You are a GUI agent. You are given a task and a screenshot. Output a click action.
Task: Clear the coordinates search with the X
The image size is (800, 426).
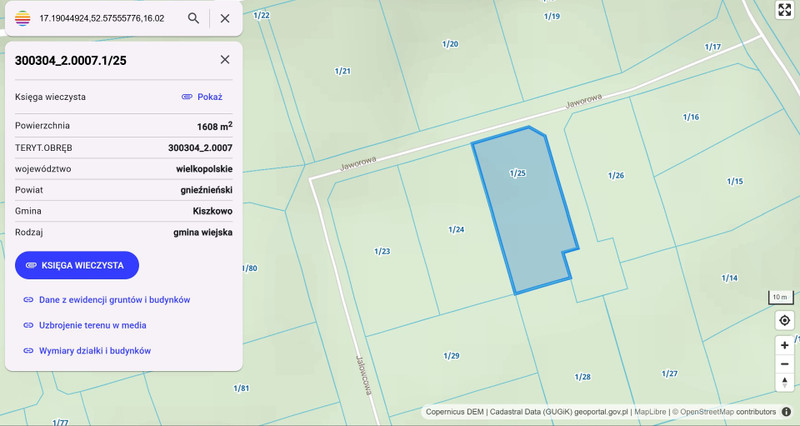(225, 18)
